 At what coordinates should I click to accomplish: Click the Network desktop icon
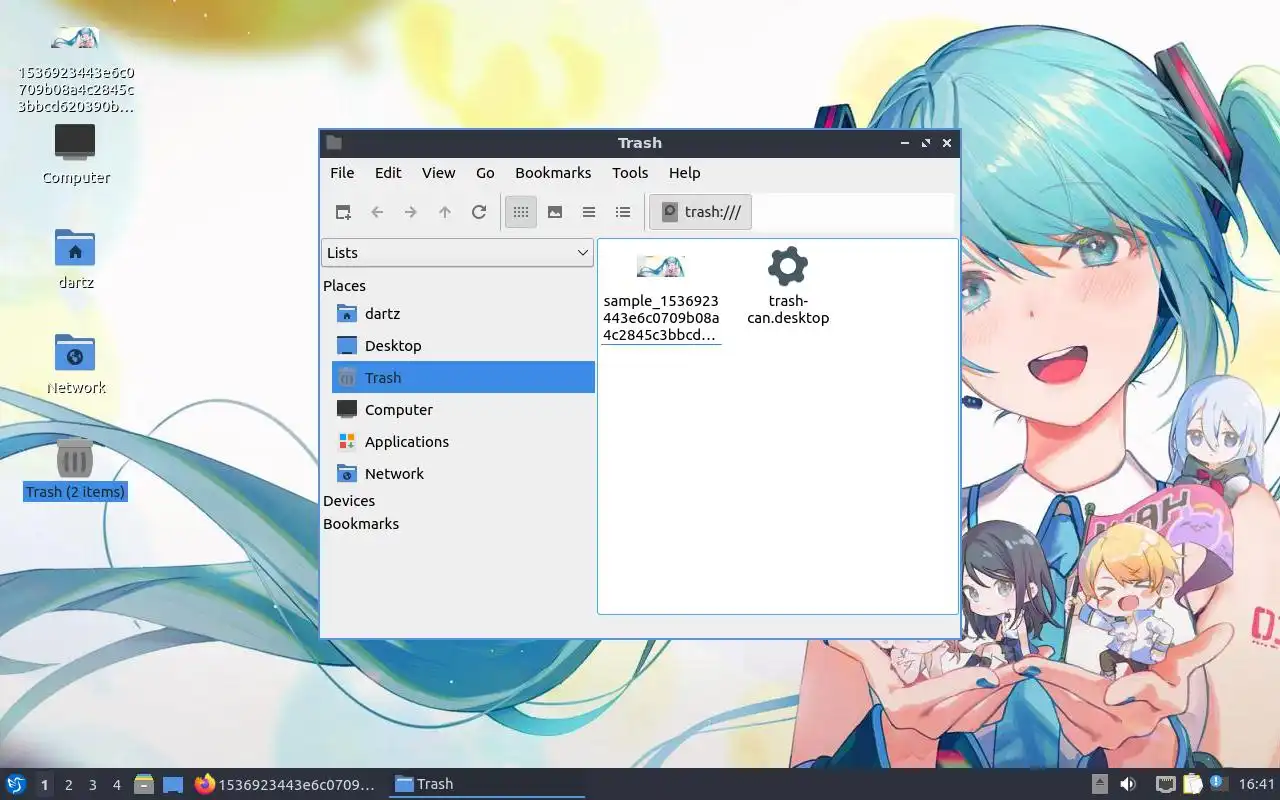pyautogui.click(x=75, y=364)
